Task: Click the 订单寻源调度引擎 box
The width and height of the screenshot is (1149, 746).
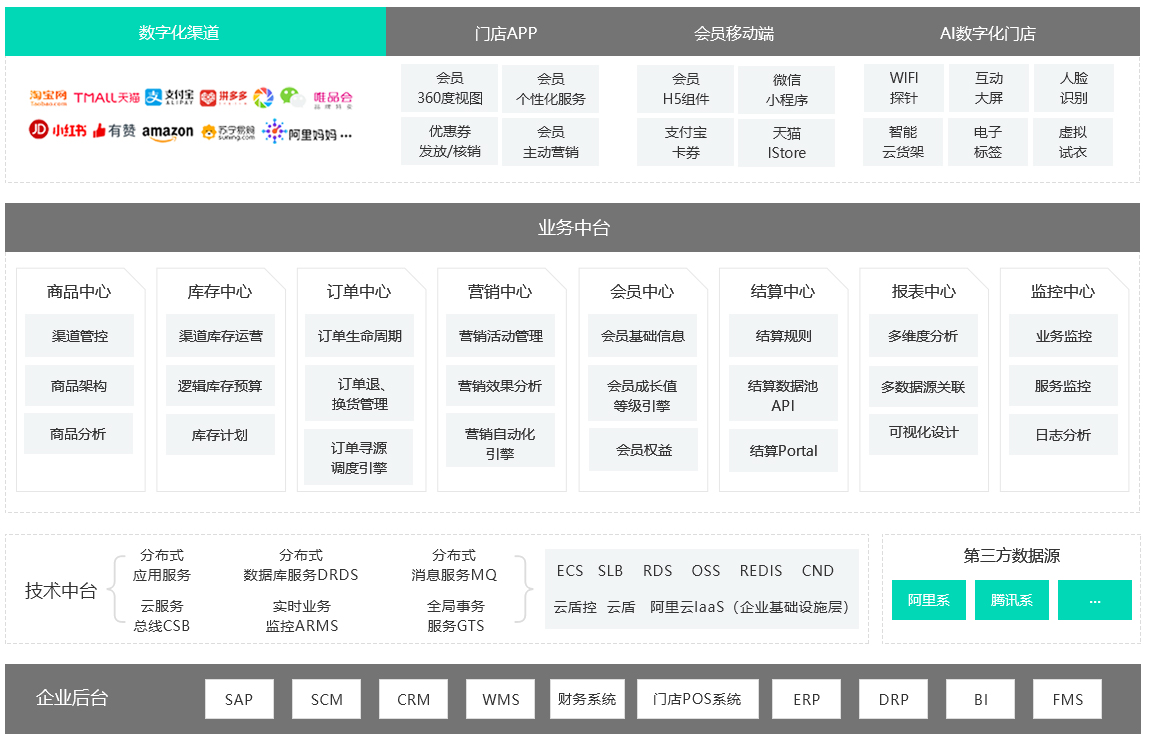Action: point(358,457)
